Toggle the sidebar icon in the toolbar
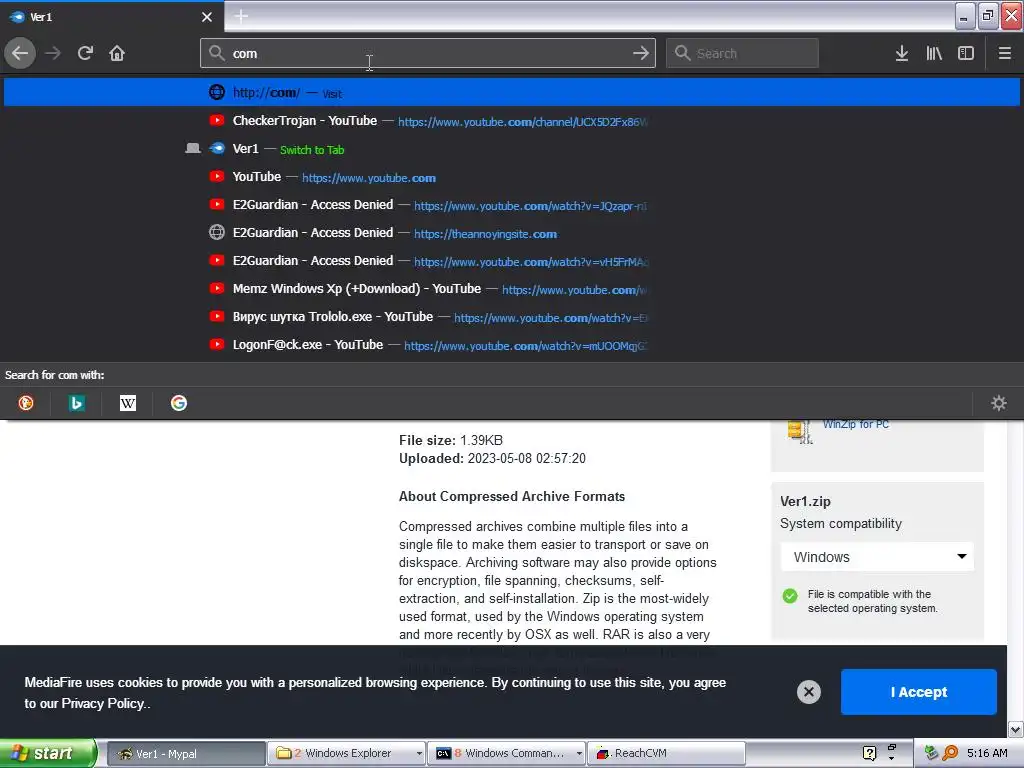1024x768 pixels. pos(966,53)
